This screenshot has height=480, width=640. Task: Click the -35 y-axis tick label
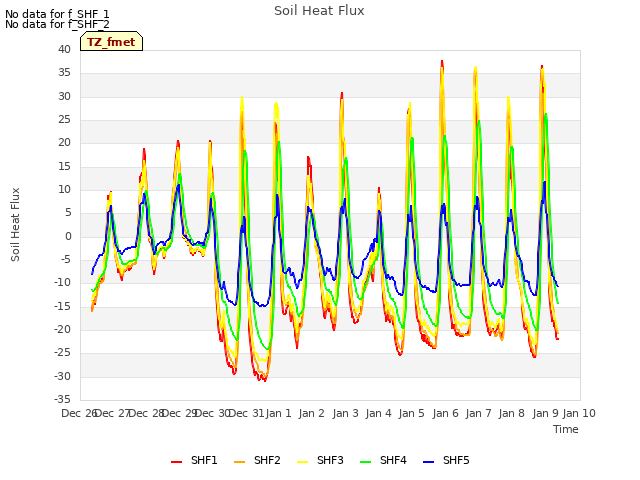click(x=62, y=399)
